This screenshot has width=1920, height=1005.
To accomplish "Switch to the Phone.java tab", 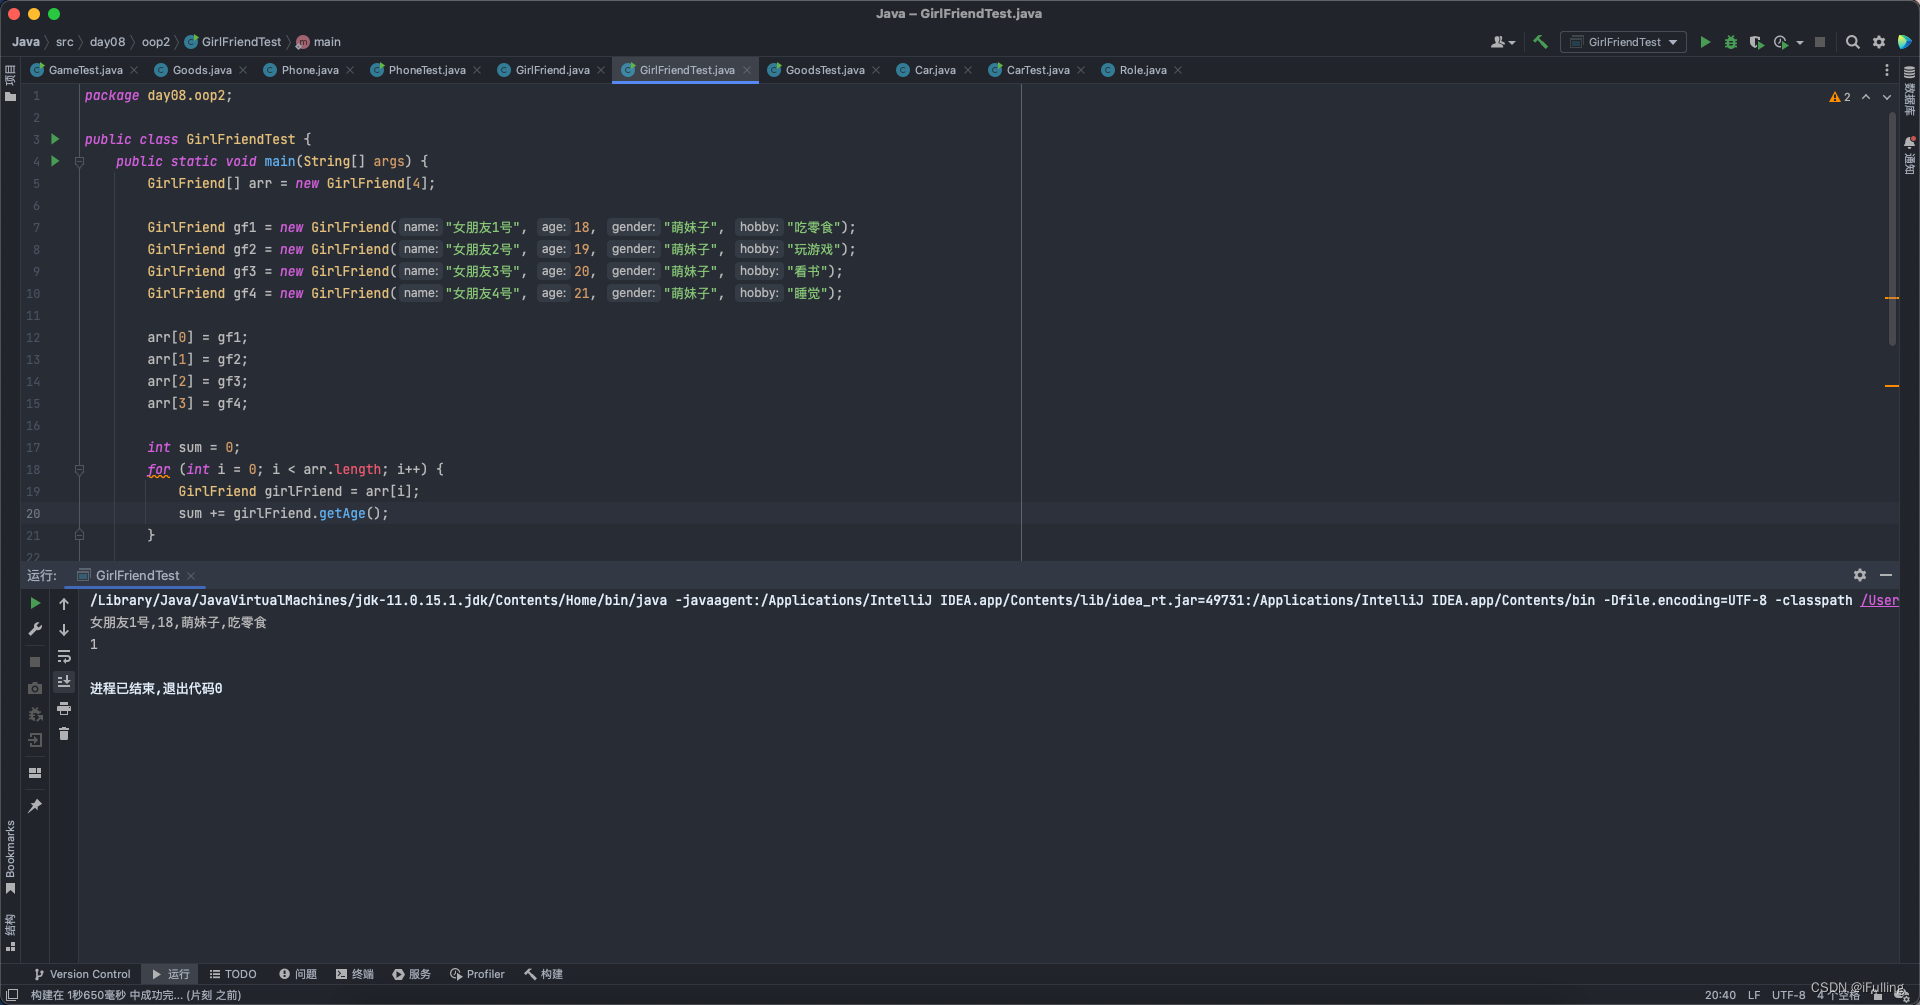I will coord(309,70).
